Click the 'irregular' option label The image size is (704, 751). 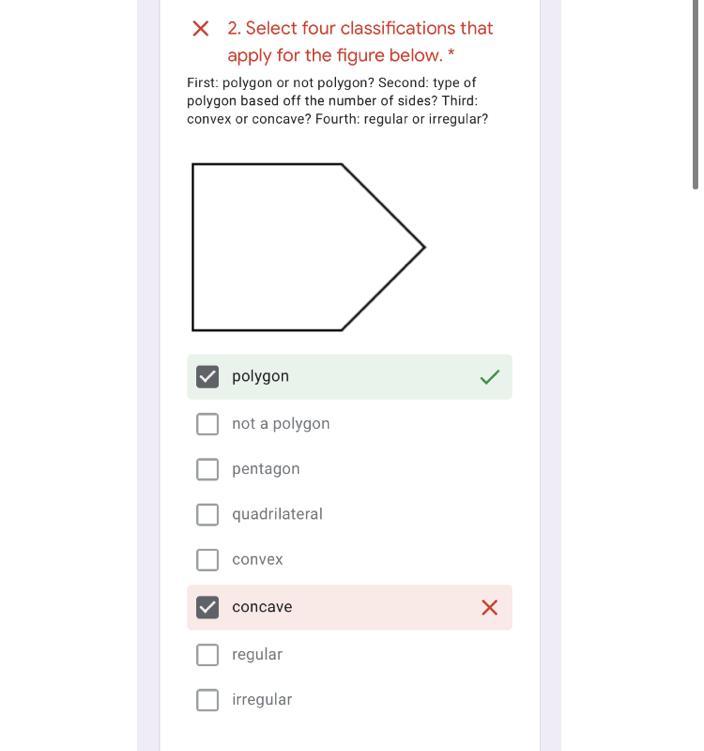coord(262,700)
